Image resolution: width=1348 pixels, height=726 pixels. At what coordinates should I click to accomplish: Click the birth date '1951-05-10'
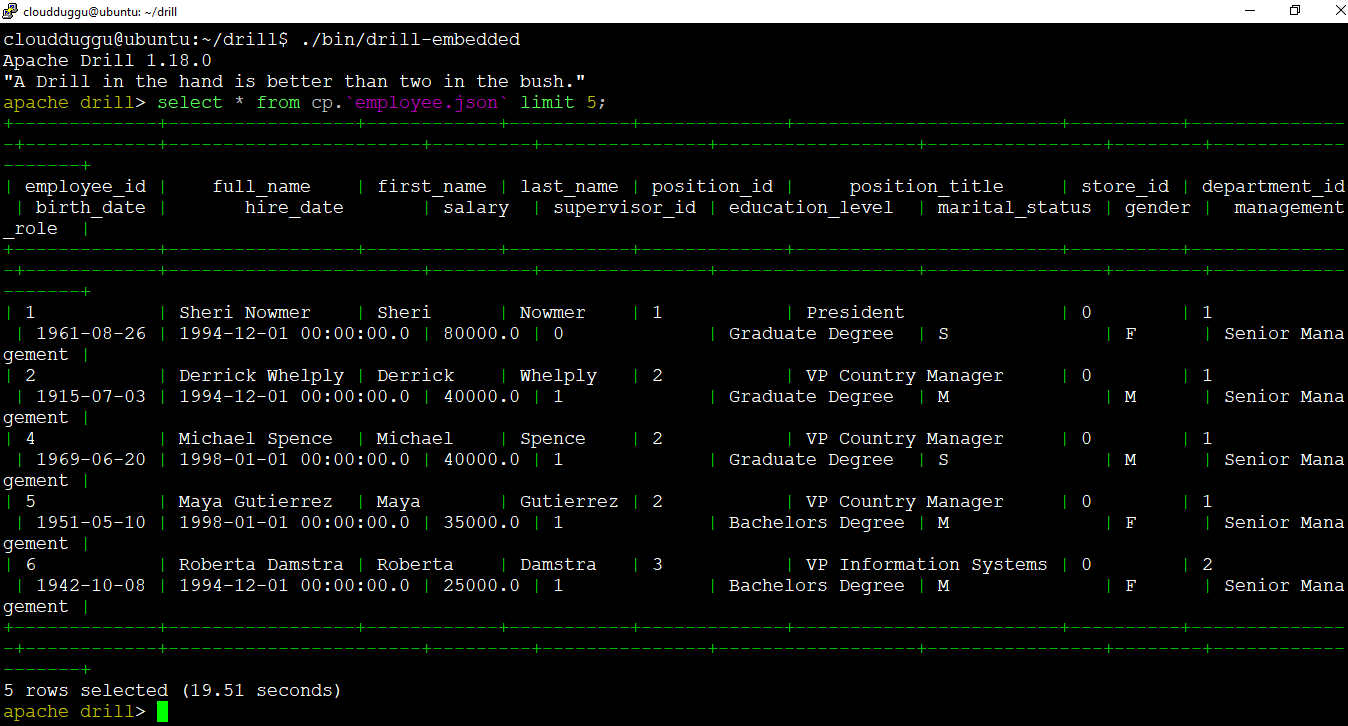pos(90,523)
